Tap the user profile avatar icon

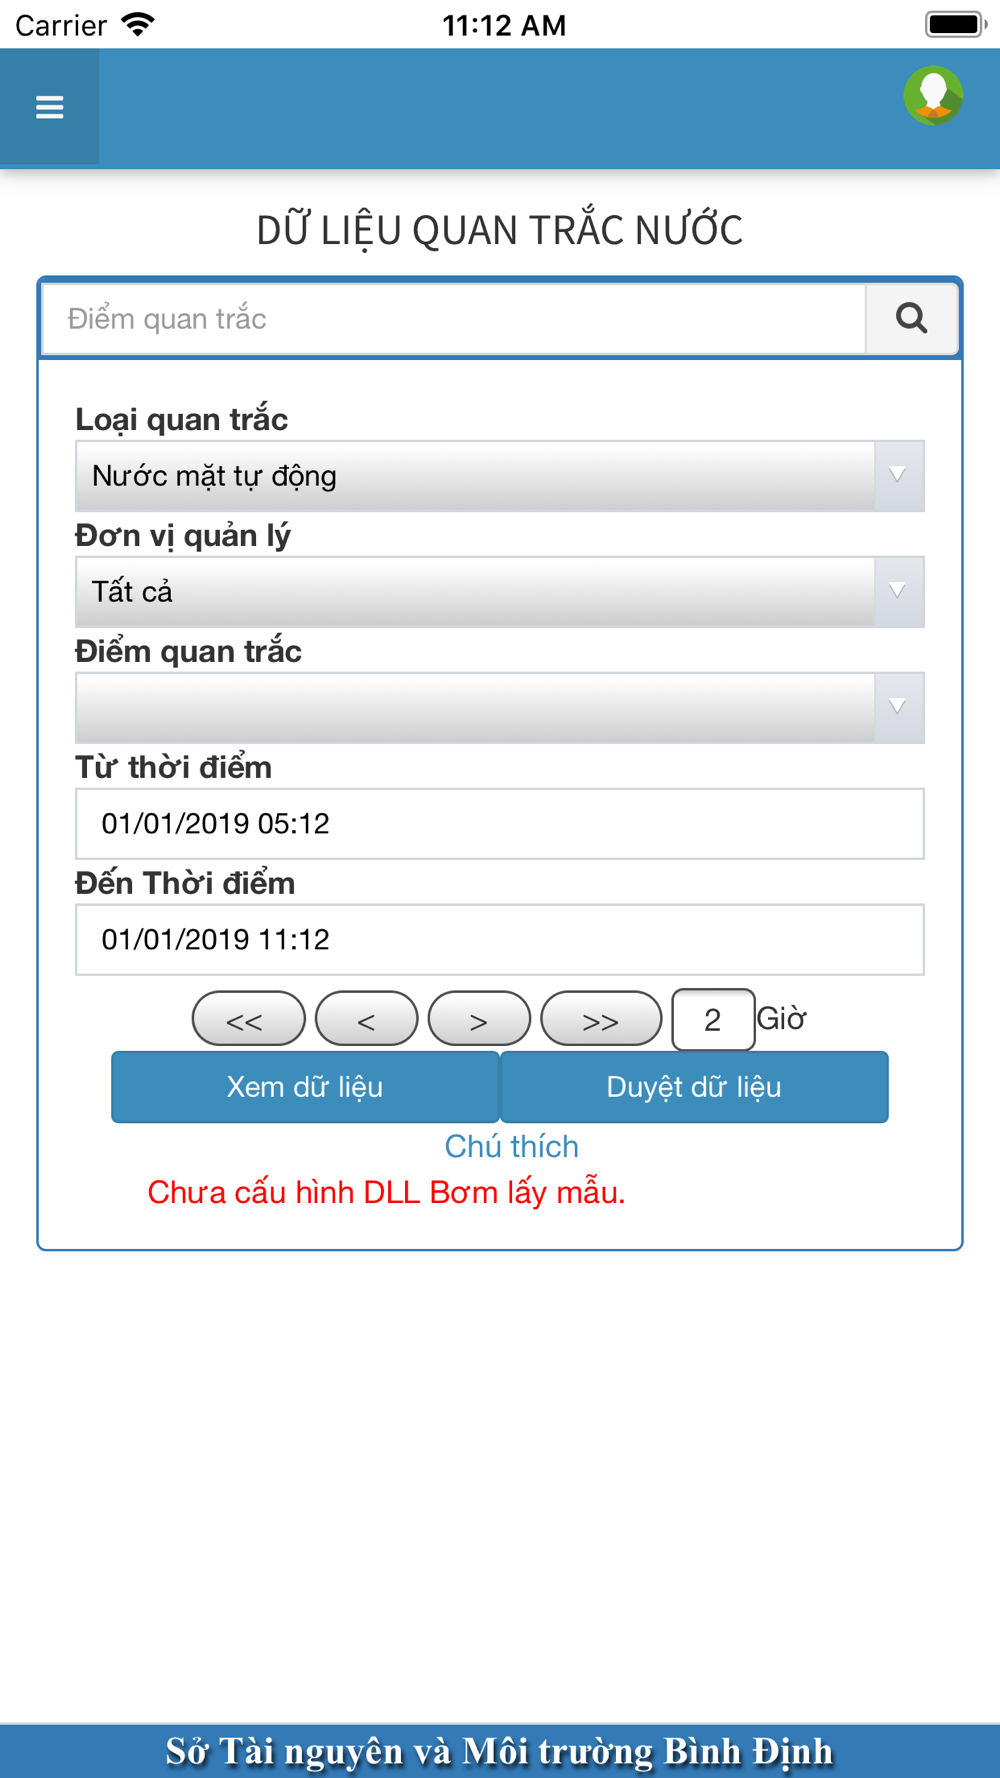[x=933, y=96]
